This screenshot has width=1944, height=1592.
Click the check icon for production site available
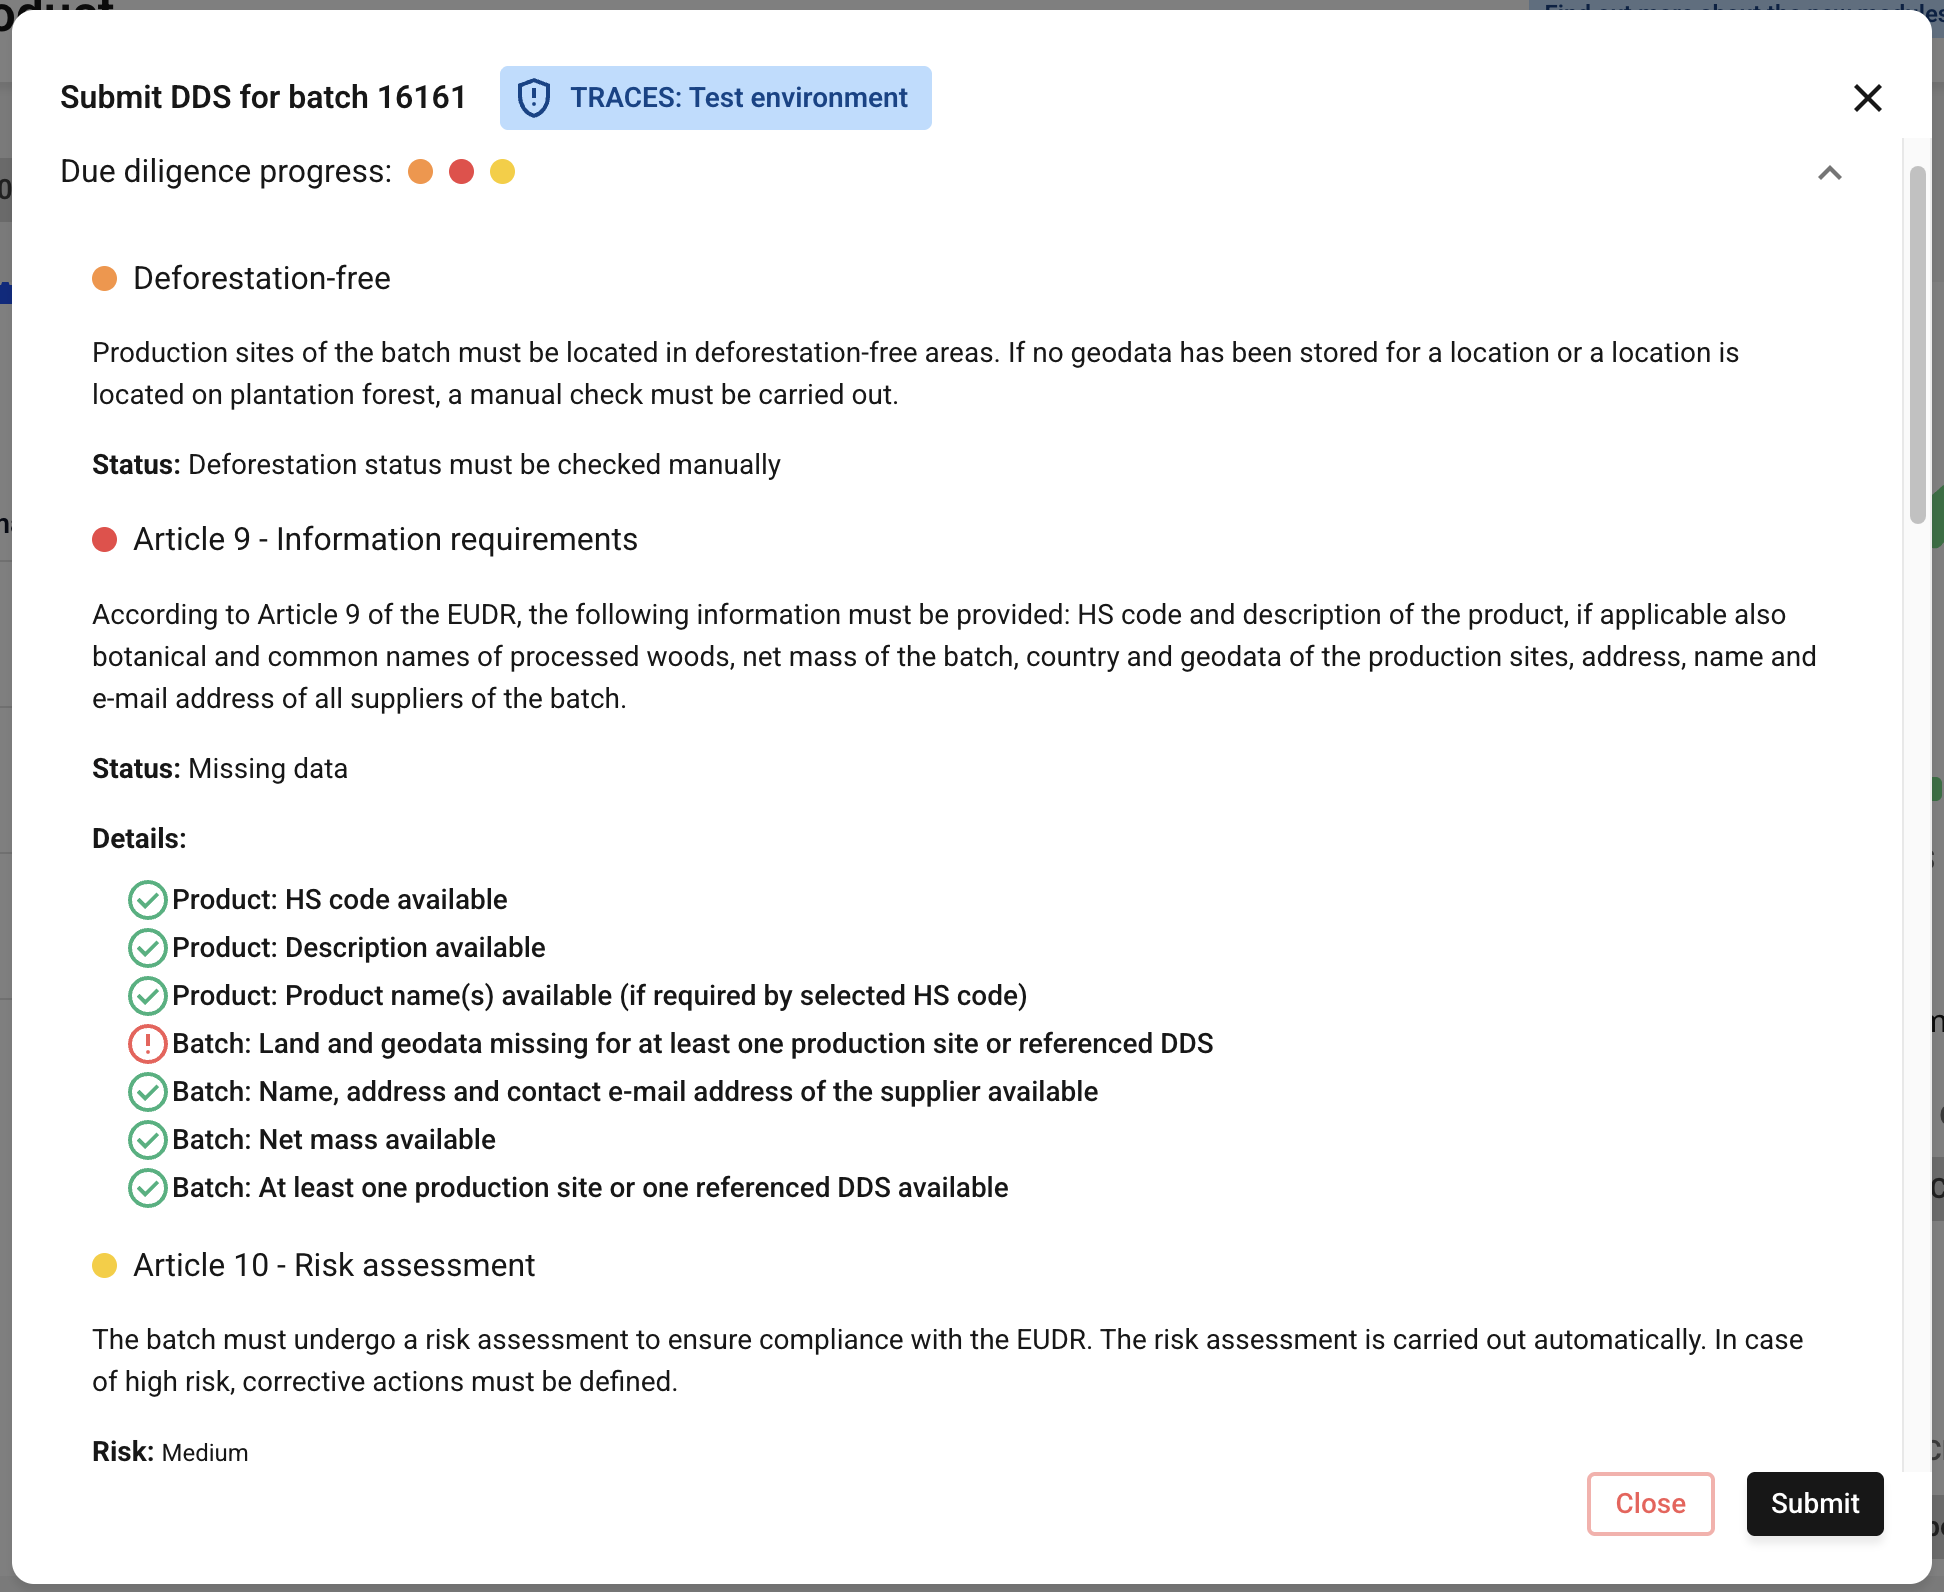[148, 1188]
